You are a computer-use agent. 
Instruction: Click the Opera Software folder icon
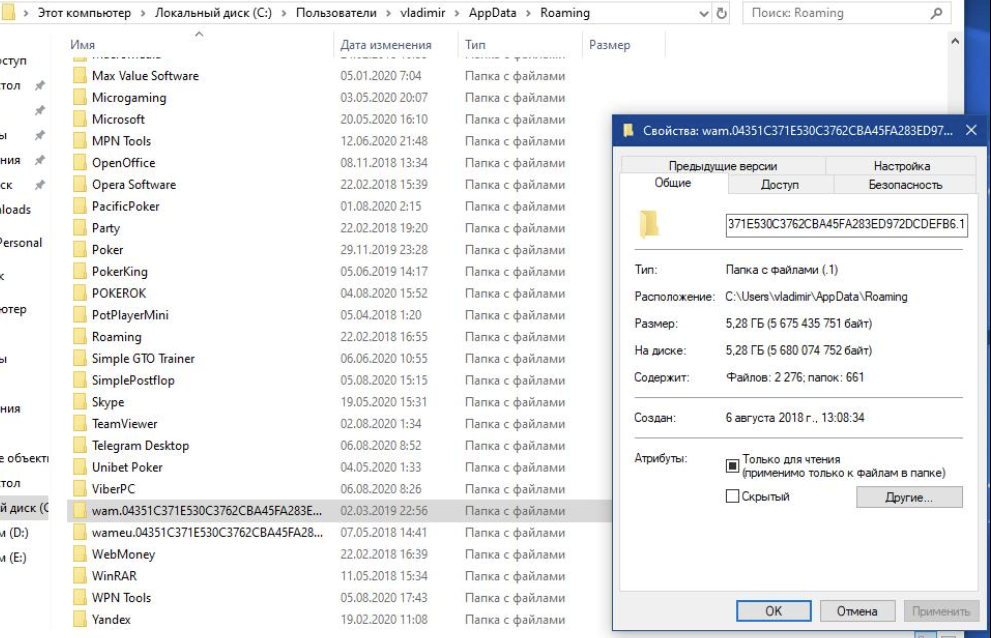click(x=80, y=185)
